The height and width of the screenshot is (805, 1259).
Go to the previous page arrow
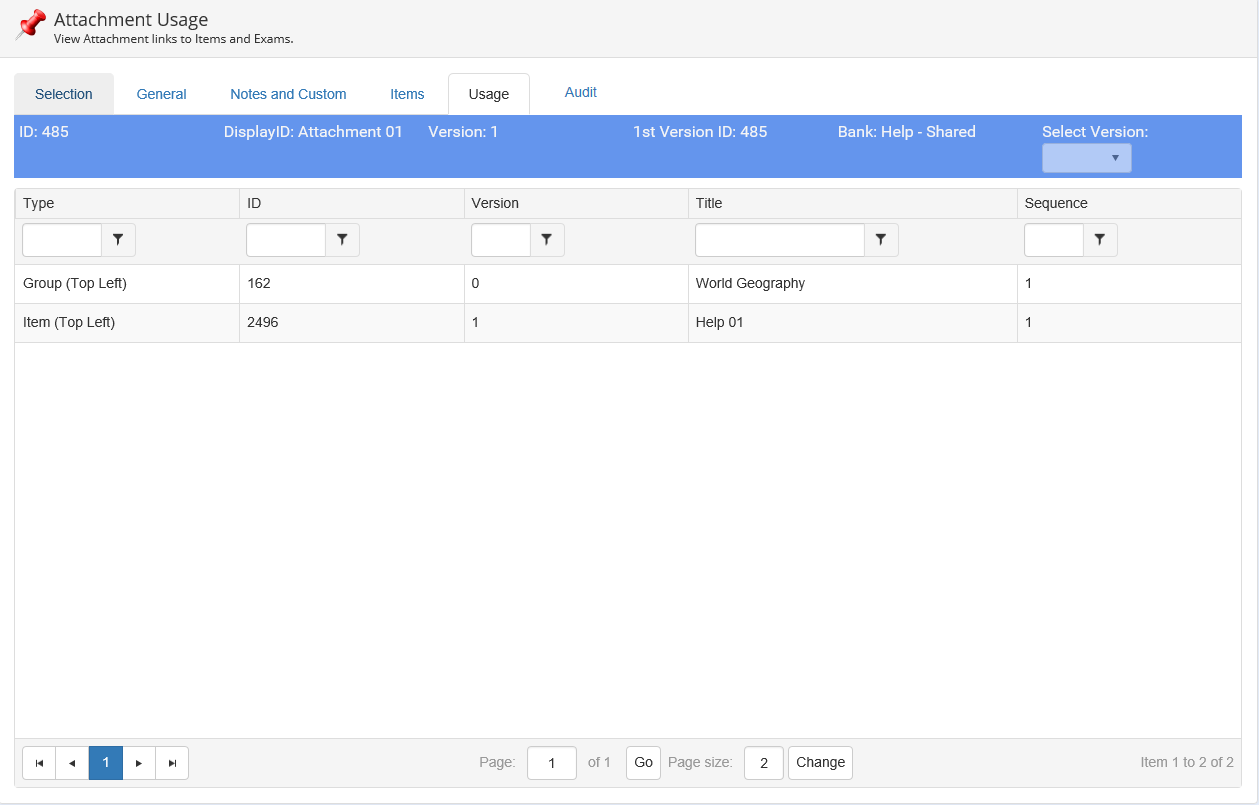72,763
